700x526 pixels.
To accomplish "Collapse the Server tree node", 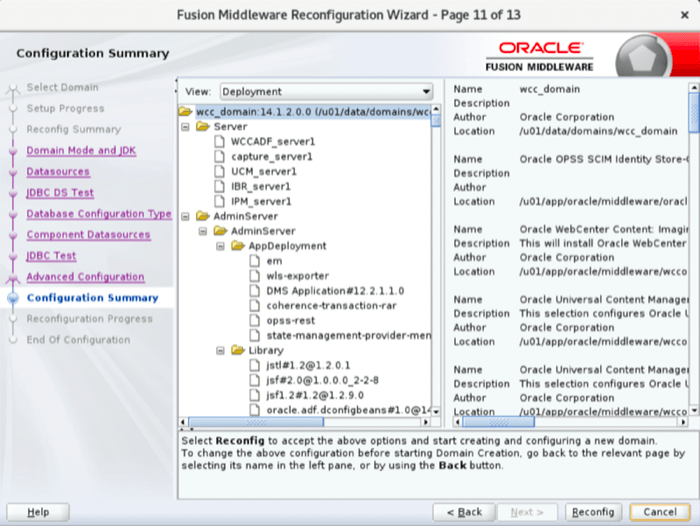I will coord(185,127).
